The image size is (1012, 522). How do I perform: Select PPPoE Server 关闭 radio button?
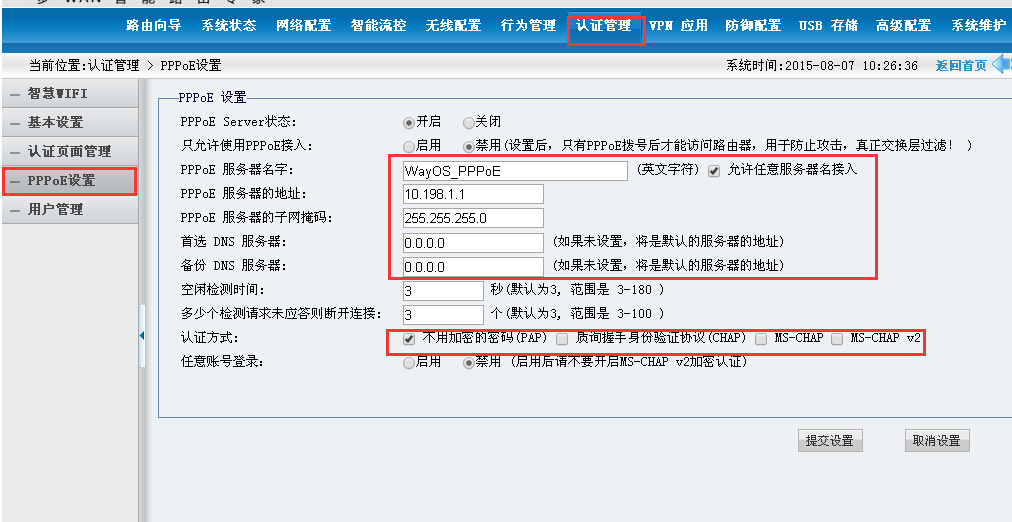pyautogui.click(x=469, y=122)
